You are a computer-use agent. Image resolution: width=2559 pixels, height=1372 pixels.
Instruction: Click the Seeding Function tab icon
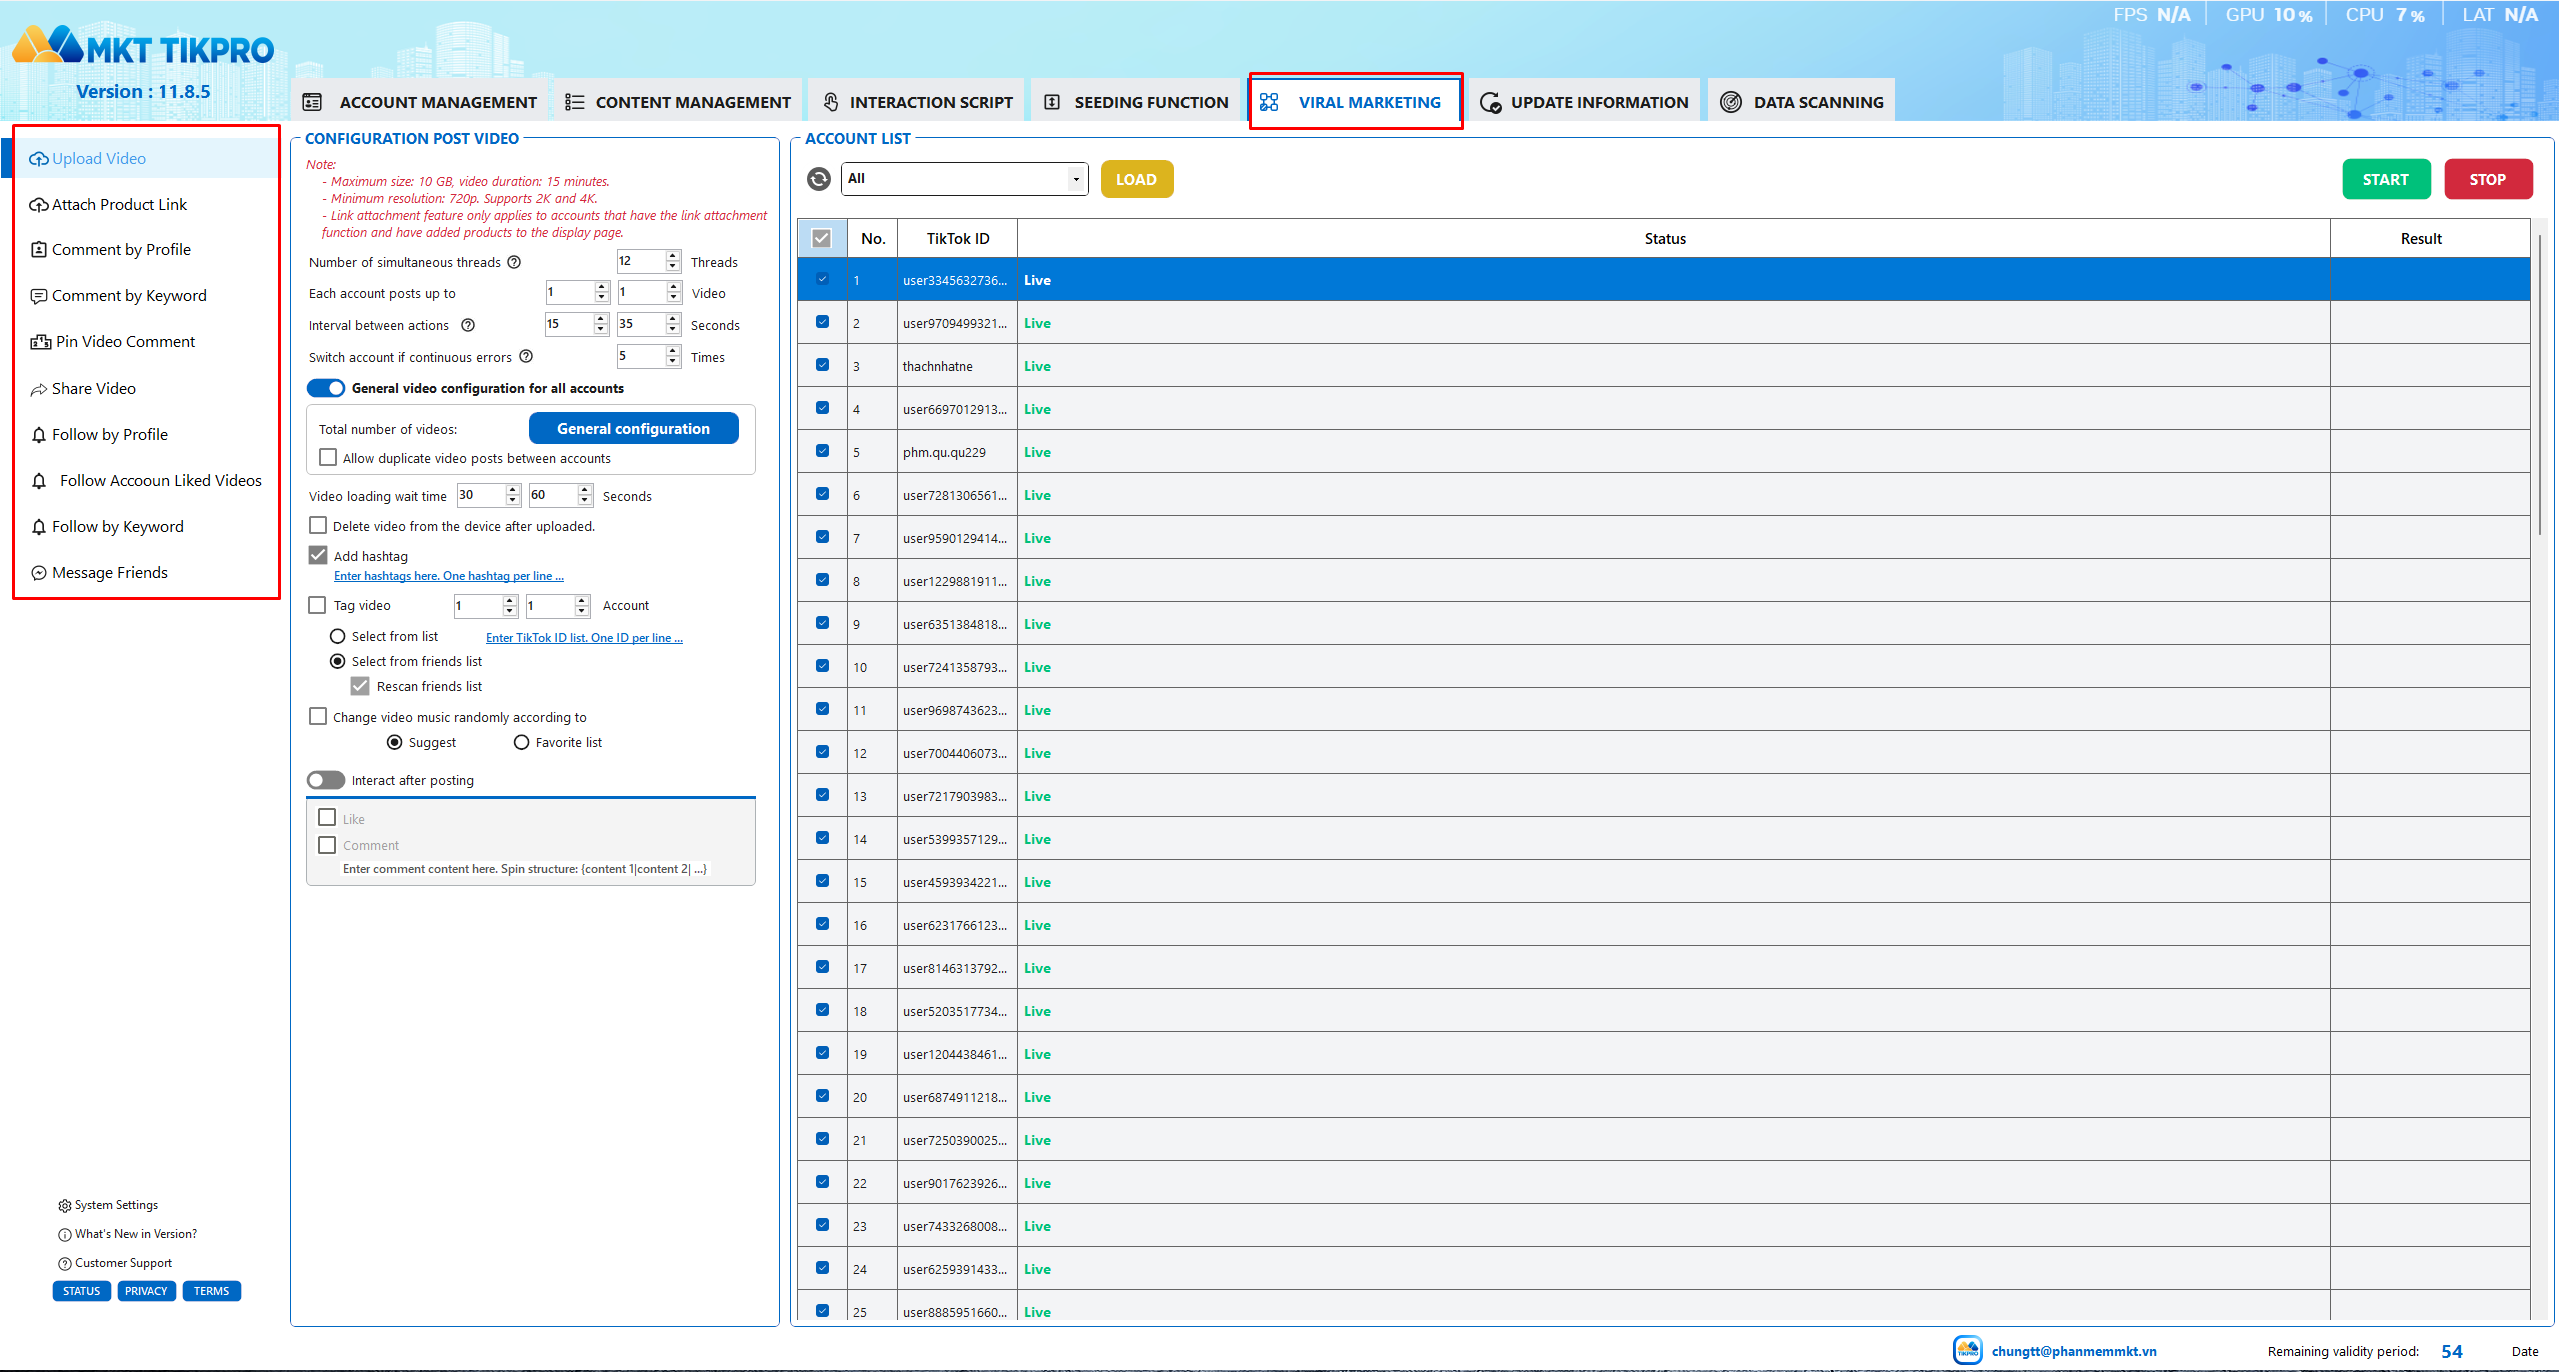(1052, 102)
